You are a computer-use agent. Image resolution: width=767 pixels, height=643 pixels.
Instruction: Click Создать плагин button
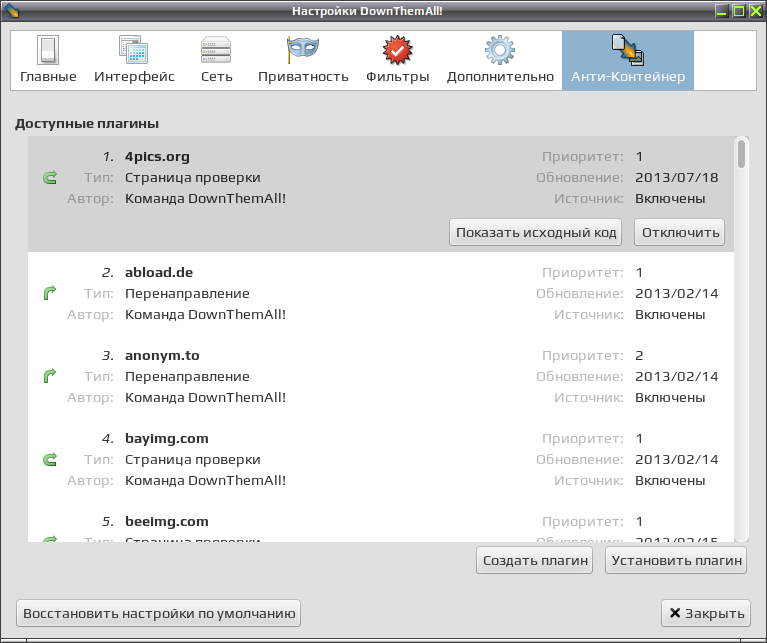535,560
